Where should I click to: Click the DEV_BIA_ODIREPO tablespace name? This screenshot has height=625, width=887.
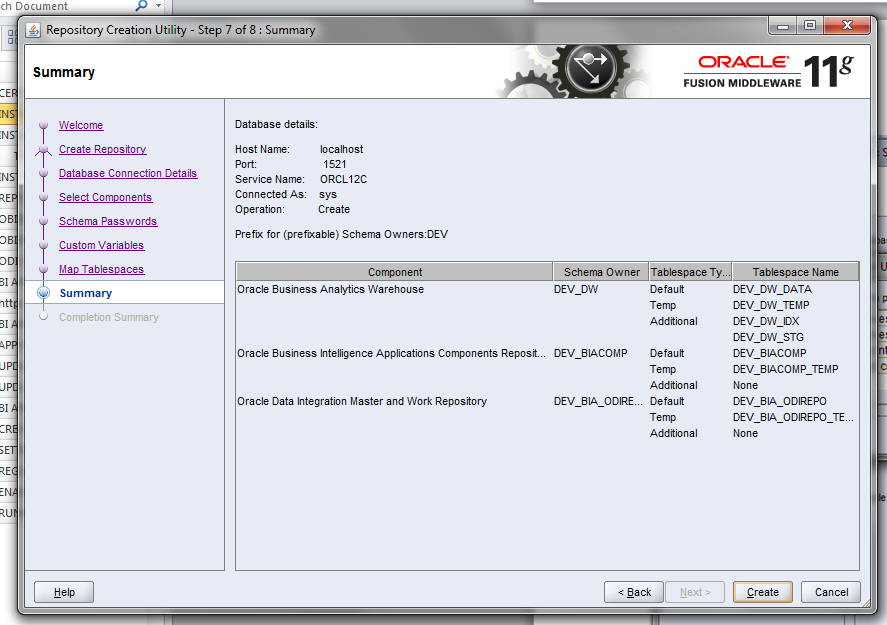point(780,401)
